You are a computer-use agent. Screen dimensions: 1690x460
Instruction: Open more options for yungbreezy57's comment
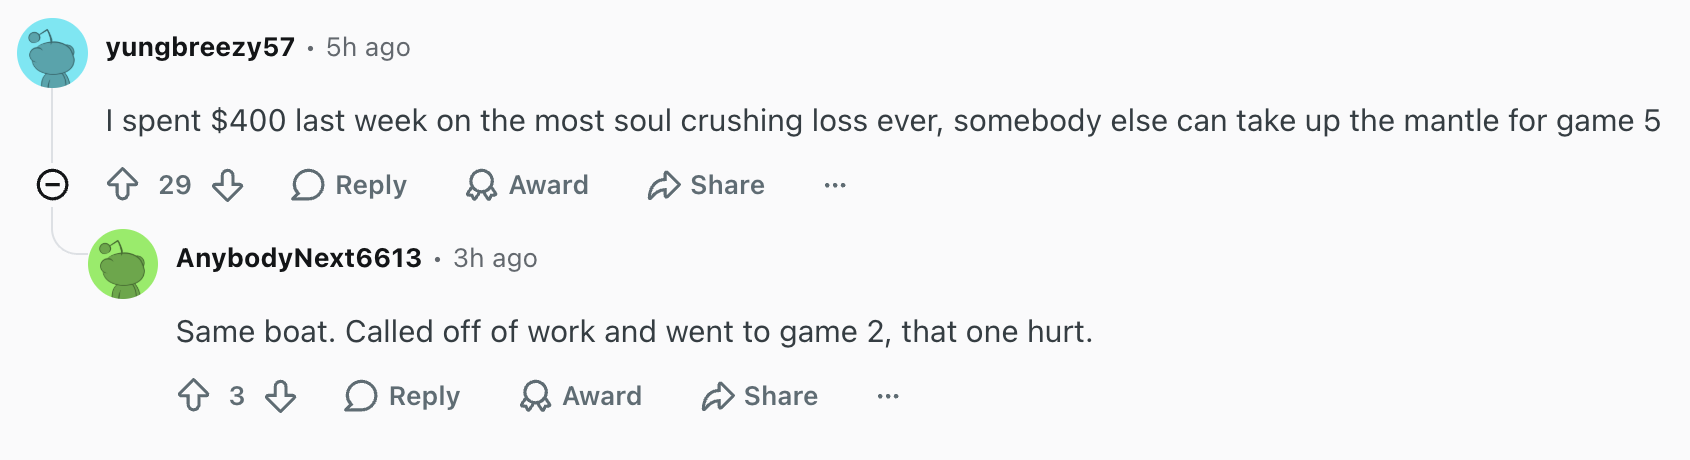pos(835,185)
